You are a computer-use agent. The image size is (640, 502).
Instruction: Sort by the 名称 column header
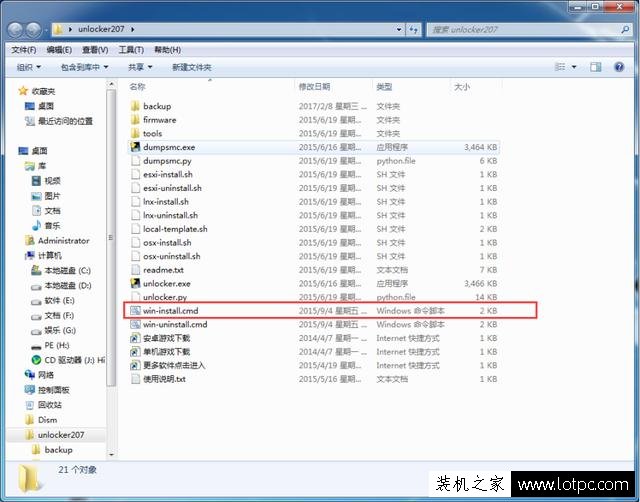(x=138, y=87)
